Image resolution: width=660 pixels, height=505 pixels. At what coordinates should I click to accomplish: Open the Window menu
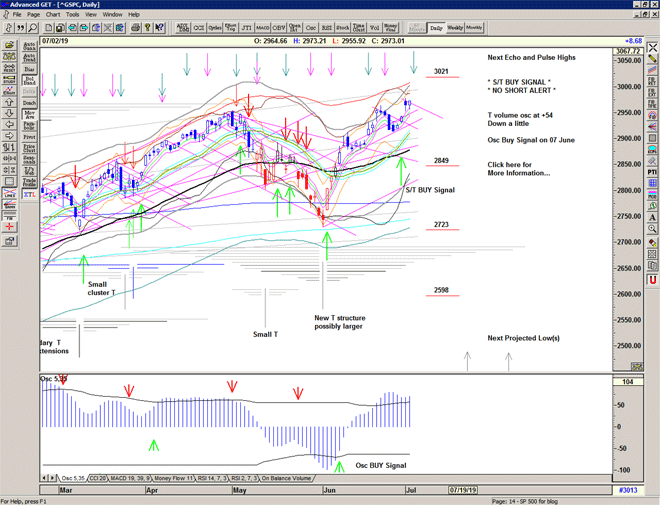tap(112, 15)
